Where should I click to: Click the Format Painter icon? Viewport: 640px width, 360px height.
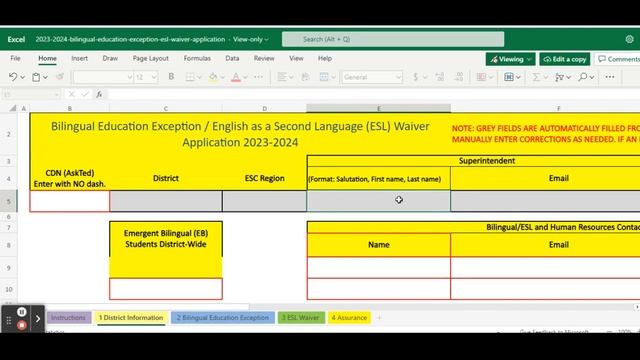coord(60,77)
